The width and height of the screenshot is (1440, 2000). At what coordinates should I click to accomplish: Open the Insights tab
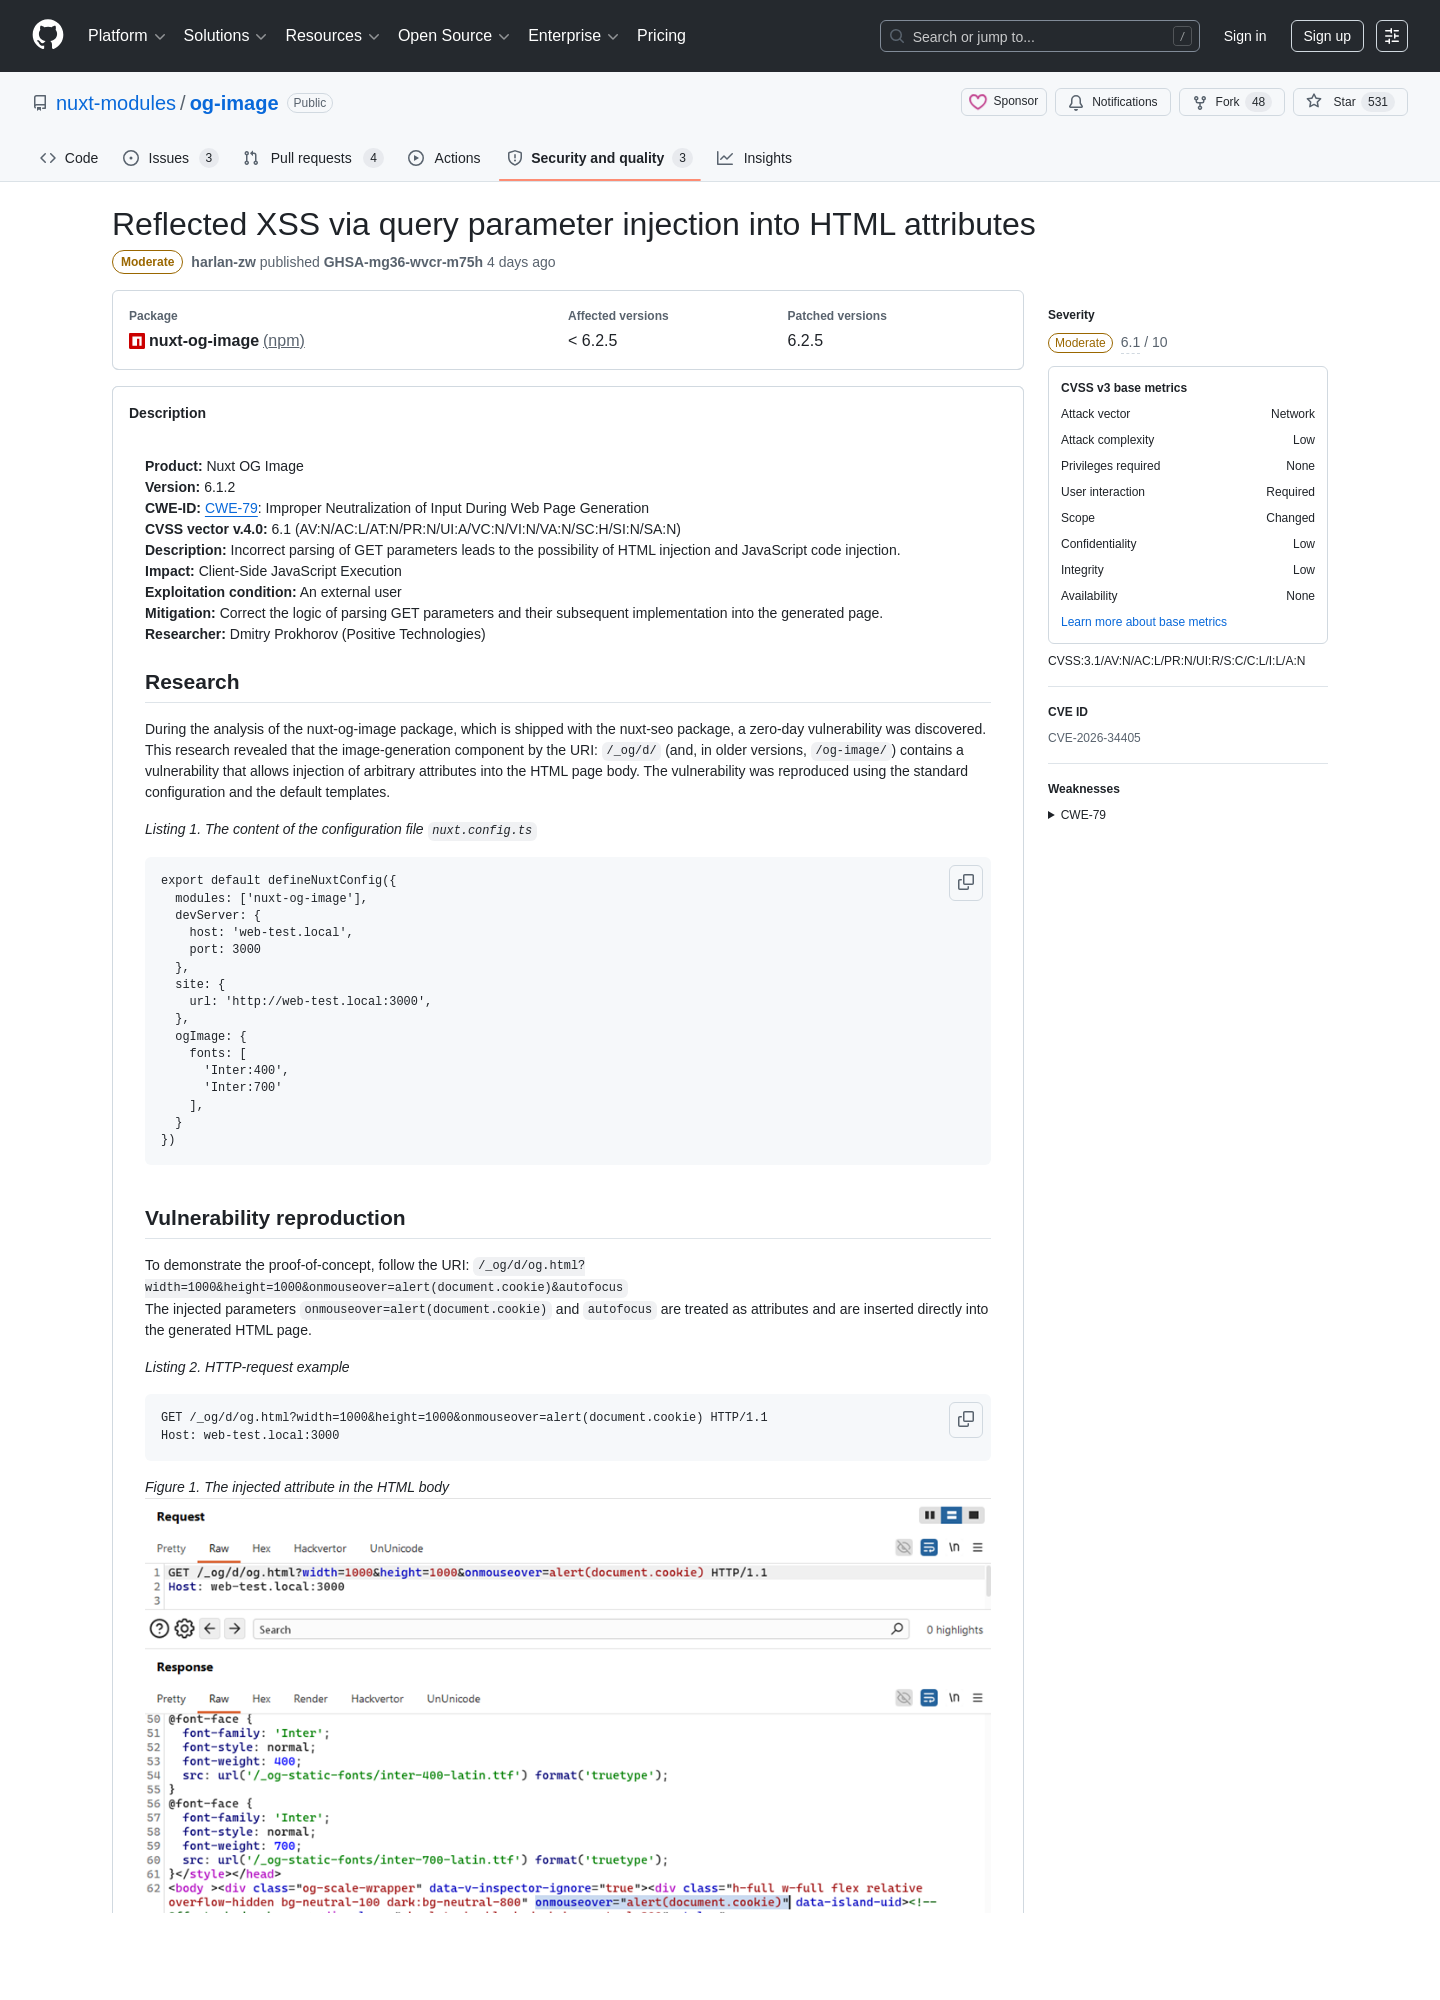coord(755,158)
